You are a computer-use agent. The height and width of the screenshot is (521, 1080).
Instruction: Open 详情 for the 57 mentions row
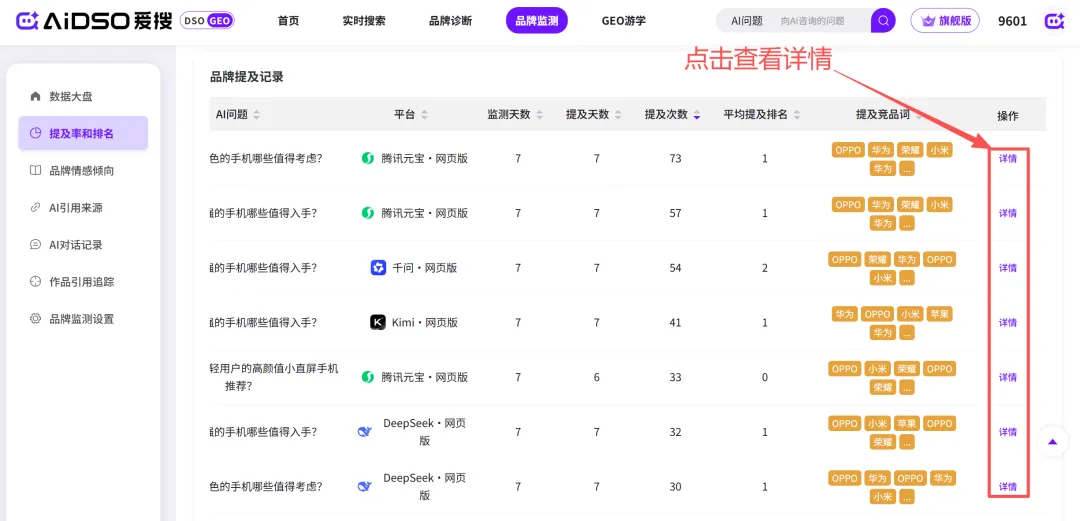point(1008,214)
